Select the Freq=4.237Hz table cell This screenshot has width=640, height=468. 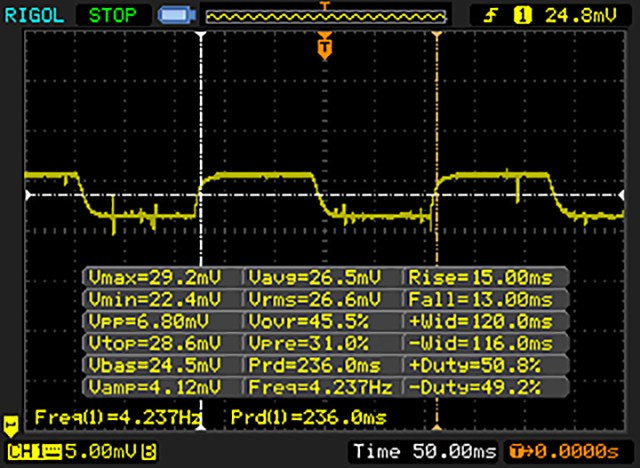[x=320, y=386]
